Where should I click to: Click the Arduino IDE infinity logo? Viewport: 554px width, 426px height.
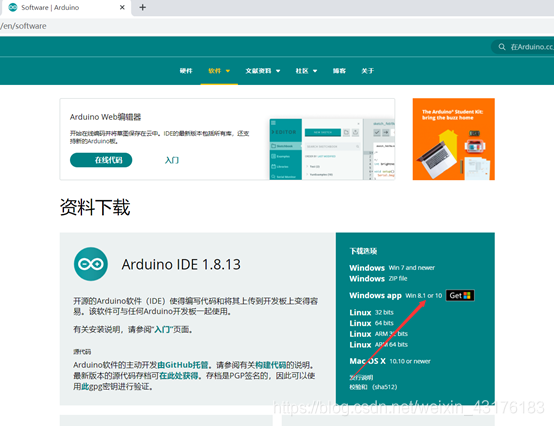[91, 264]
